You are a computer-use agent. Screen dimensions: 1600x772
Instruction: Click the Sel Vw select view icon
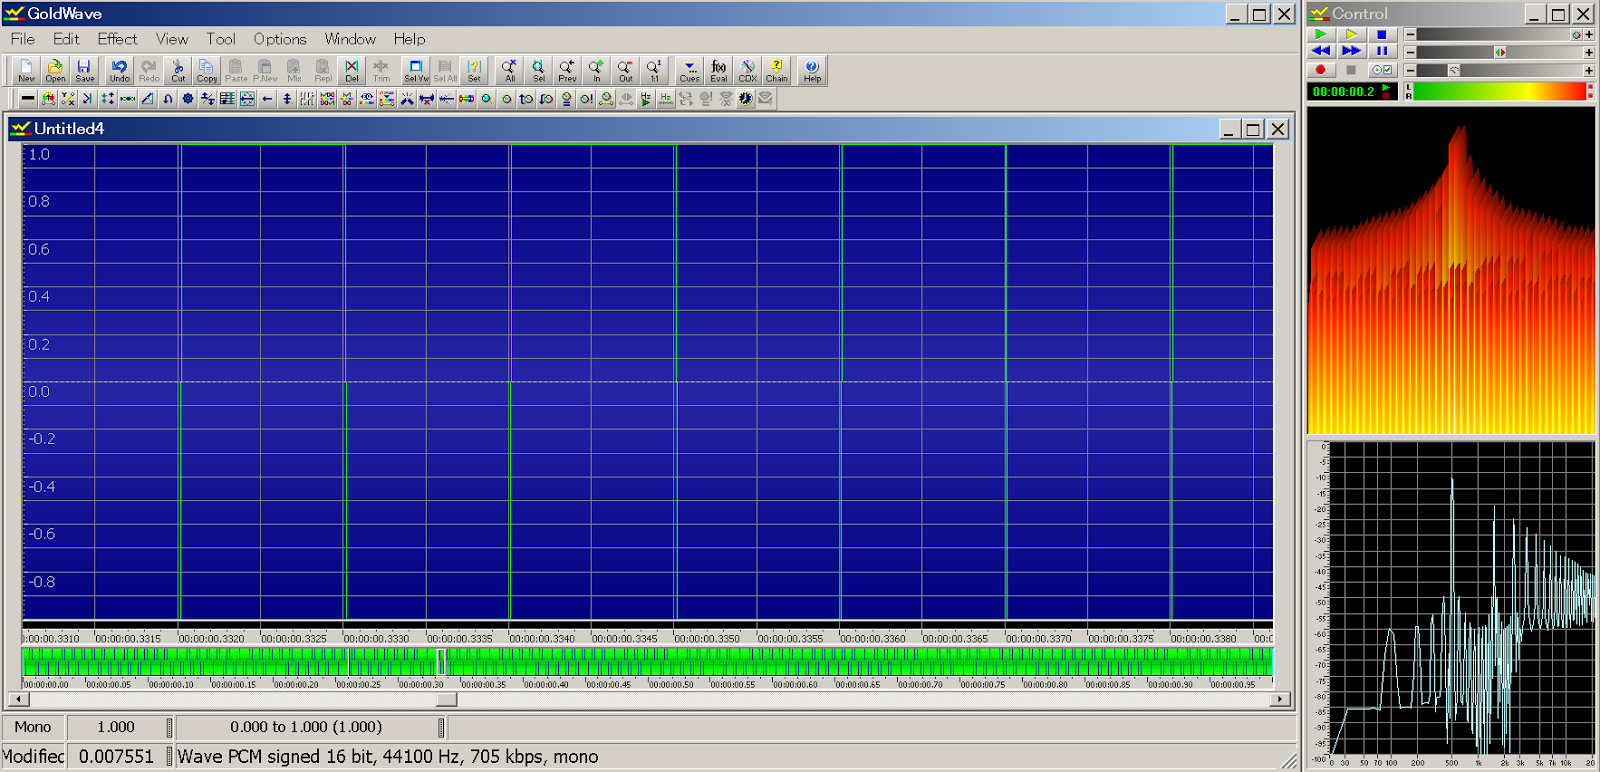coord(416,70)
